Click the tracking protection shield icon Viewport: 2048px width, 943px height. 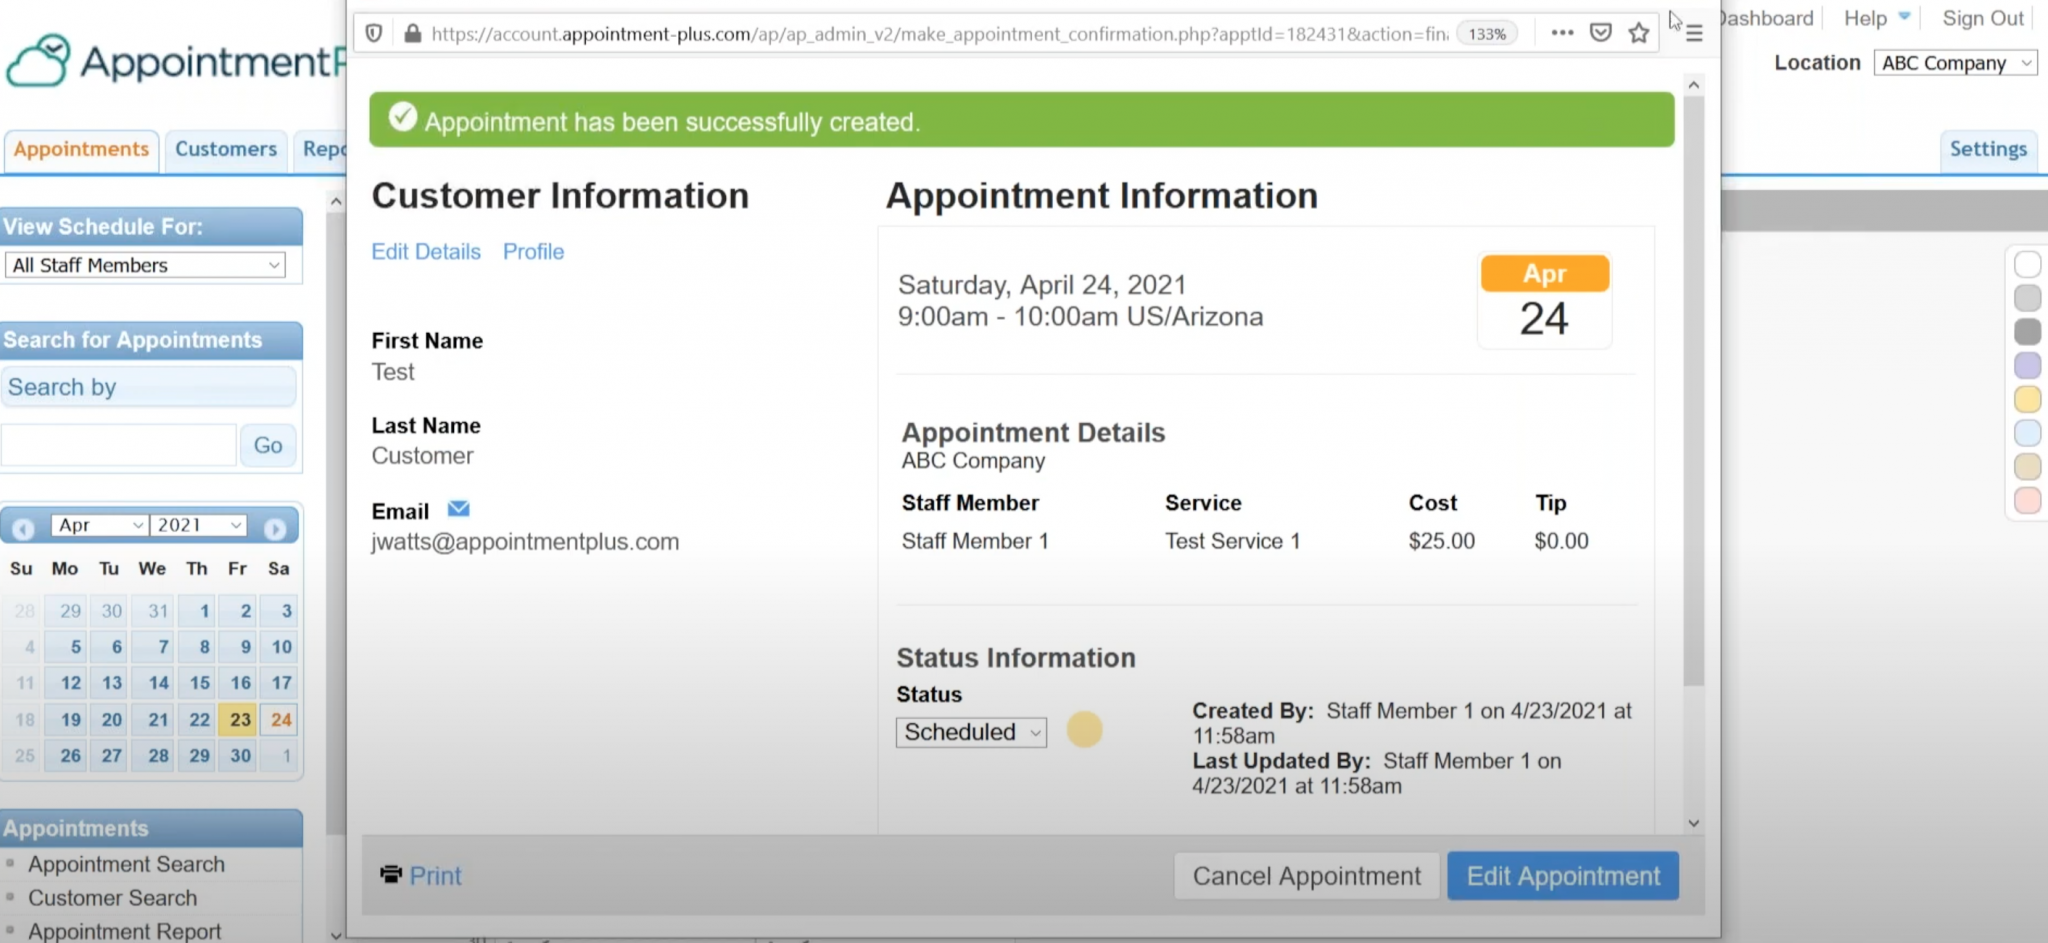[374, 33]
